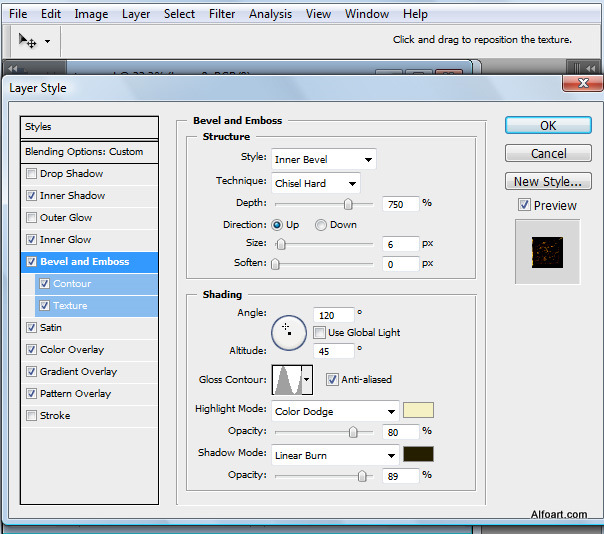Click the New Style... button
The width and height of the screenshot is (604, 534).
pyautogui.click(x=548, y=182)
